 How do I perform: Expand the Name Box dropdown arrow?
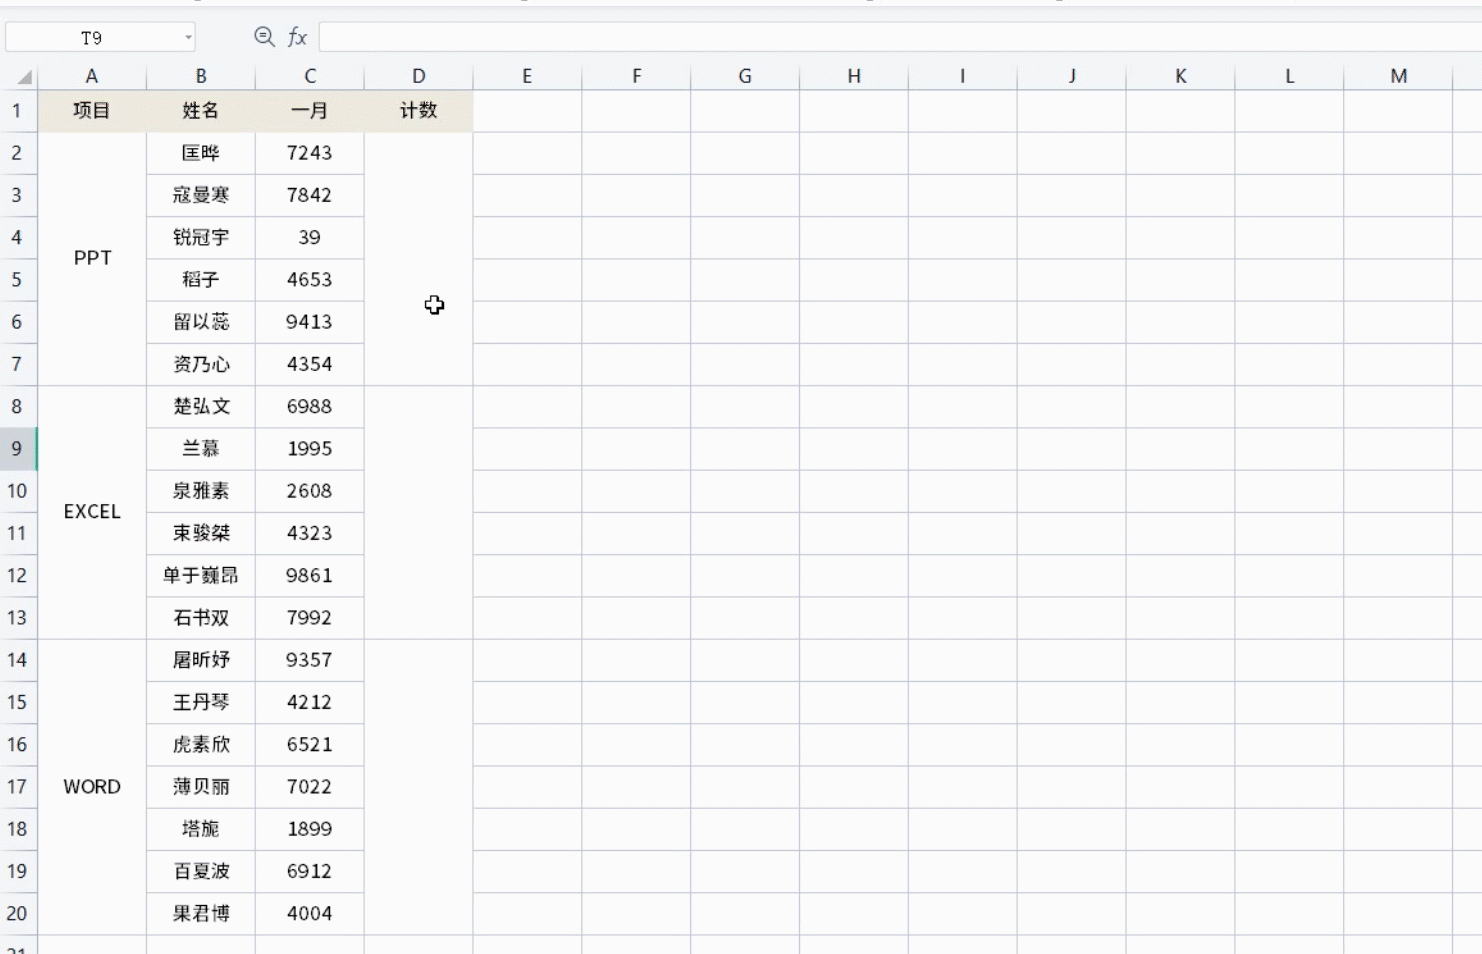coord(188,38)
